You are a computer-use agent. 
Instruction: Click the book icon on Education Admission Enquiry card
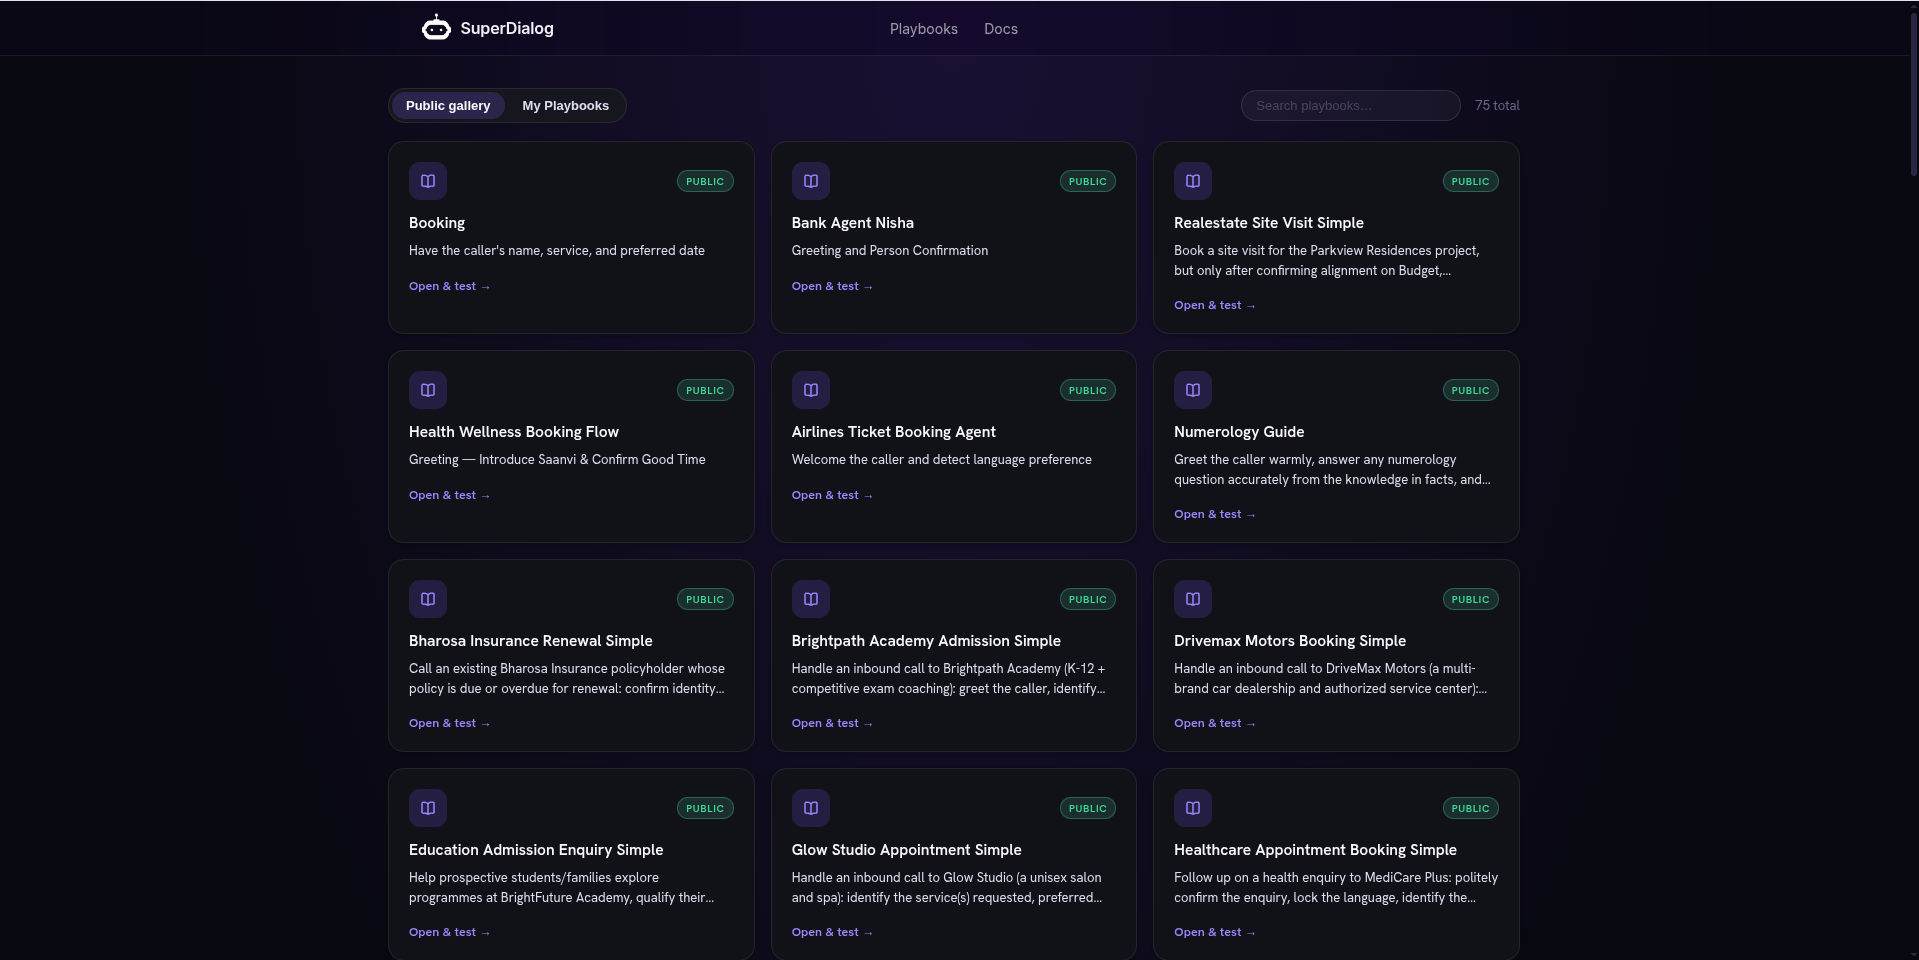(x=428, y=808)
